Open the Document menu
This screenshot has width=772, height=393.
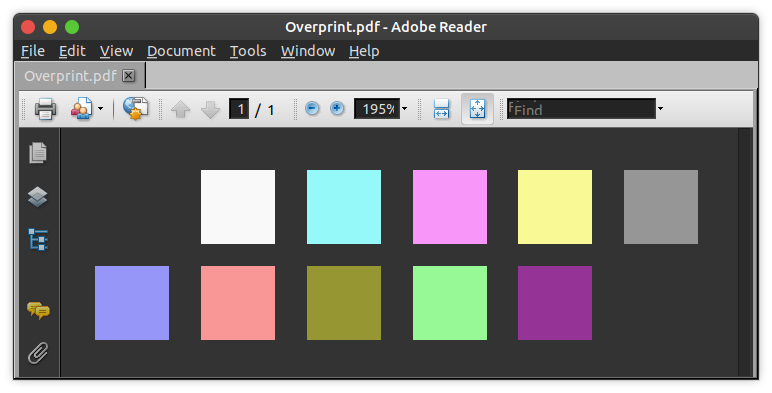181,51
